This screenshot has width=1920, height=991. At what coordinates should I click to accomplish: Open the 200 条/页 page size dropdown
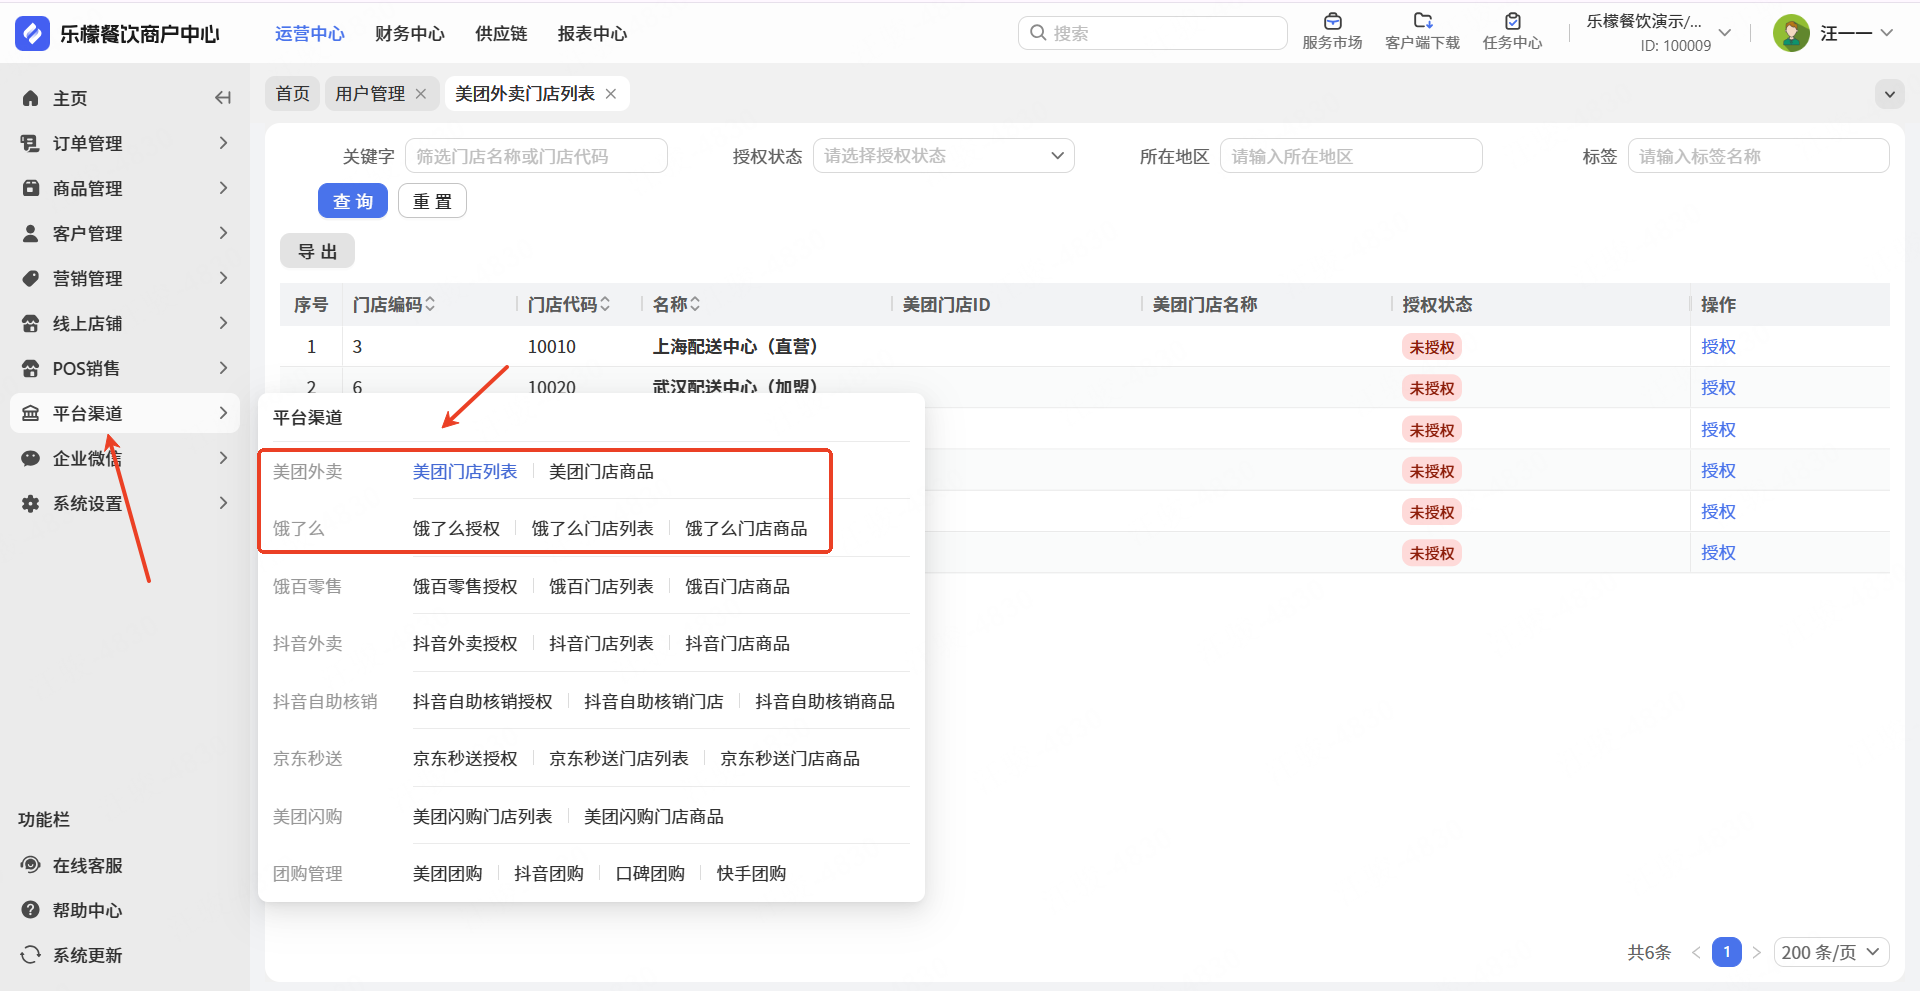coord(1832,952)
